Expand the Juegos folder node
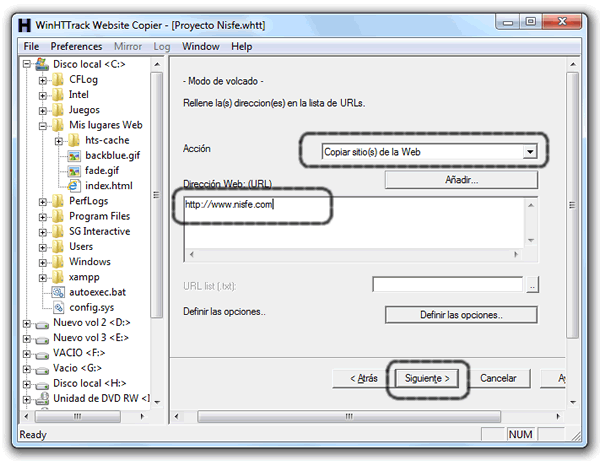Image resolution: width=600 pixels, height=461 pixels. click(x=42, y=111)
